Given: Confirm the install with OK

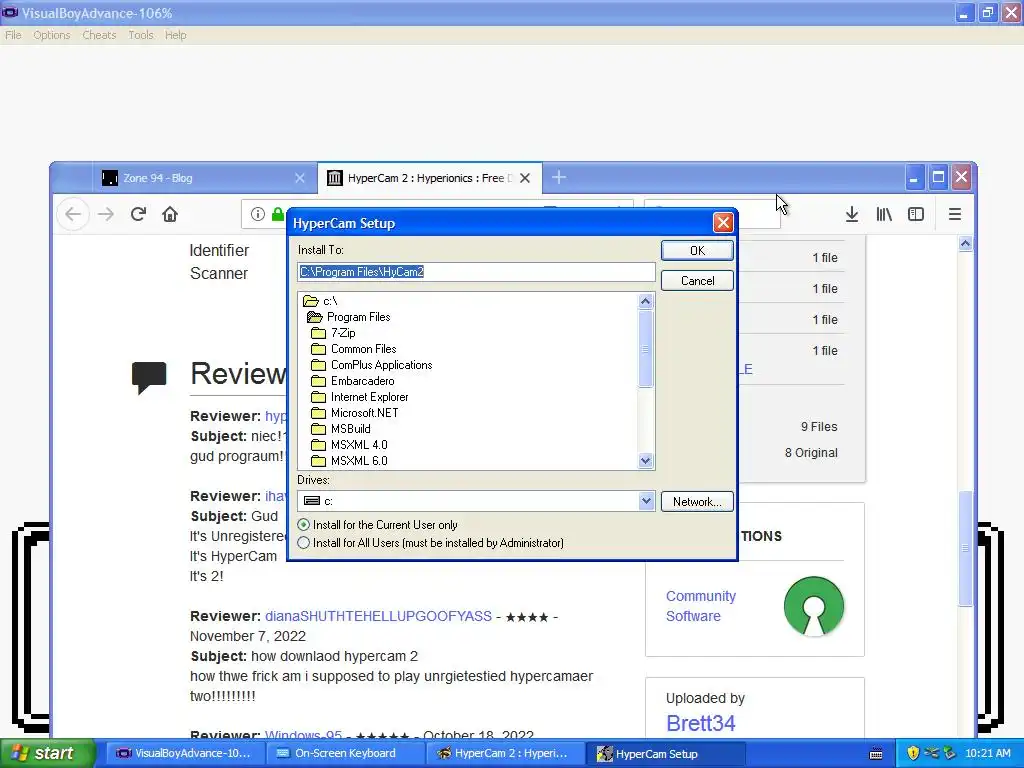Looking at the screenshot, I should [697, 251].
